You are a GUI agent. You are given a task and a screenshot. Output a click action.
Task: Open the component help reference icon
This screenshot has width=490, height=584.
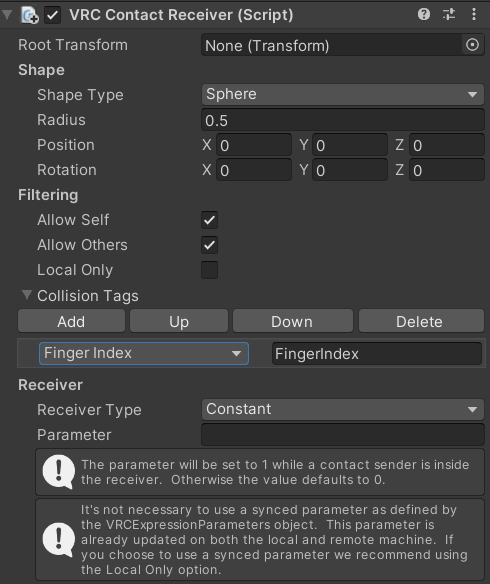(424, 15)
